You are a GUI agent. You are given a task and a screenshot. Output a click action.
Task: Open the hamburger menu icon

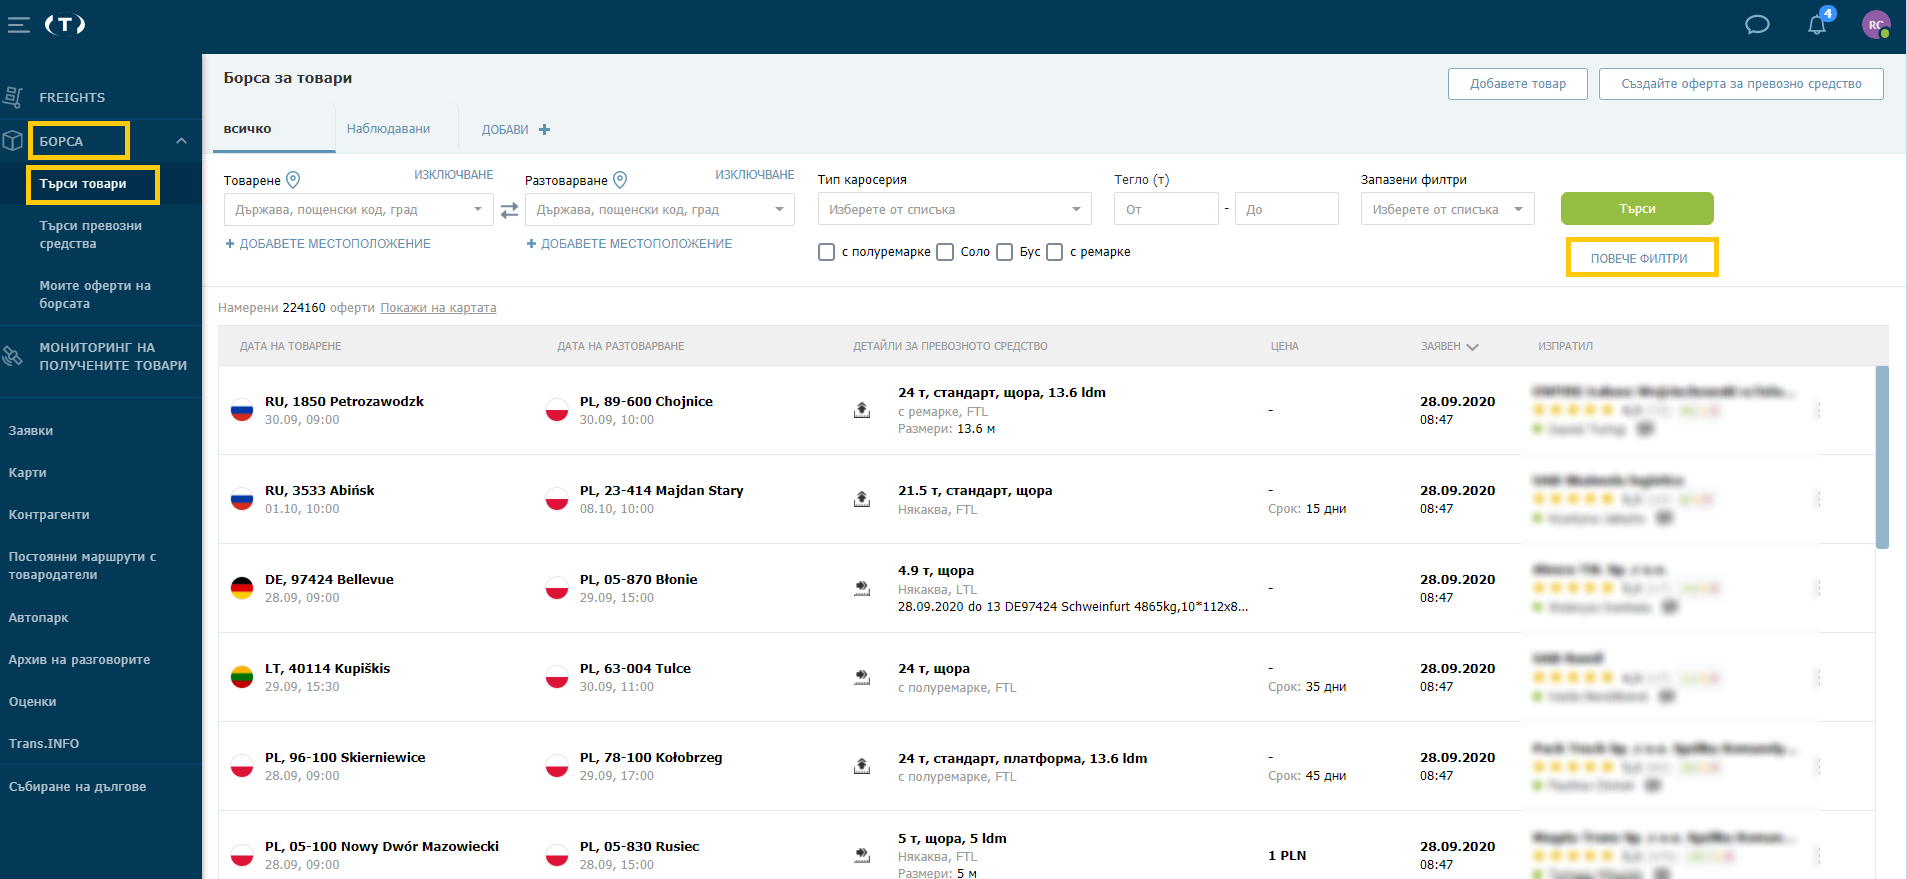18,25
